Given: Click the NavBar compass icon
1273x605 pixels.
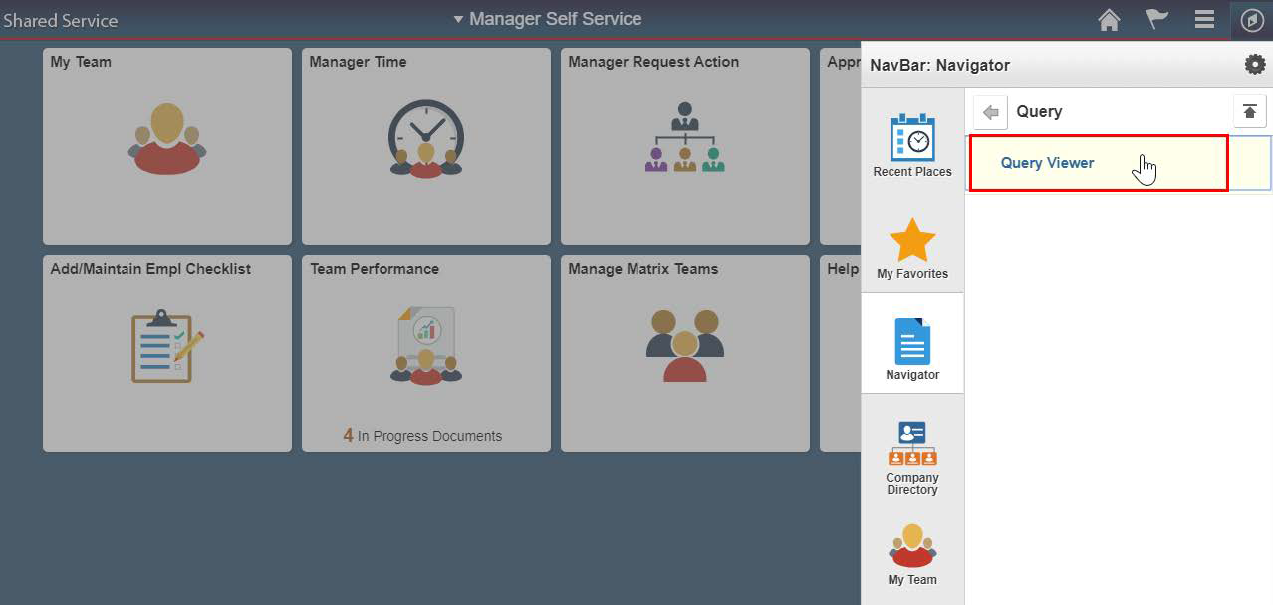Looking at the screenshot, I should pyautogui.click(x=1251, y=19).
